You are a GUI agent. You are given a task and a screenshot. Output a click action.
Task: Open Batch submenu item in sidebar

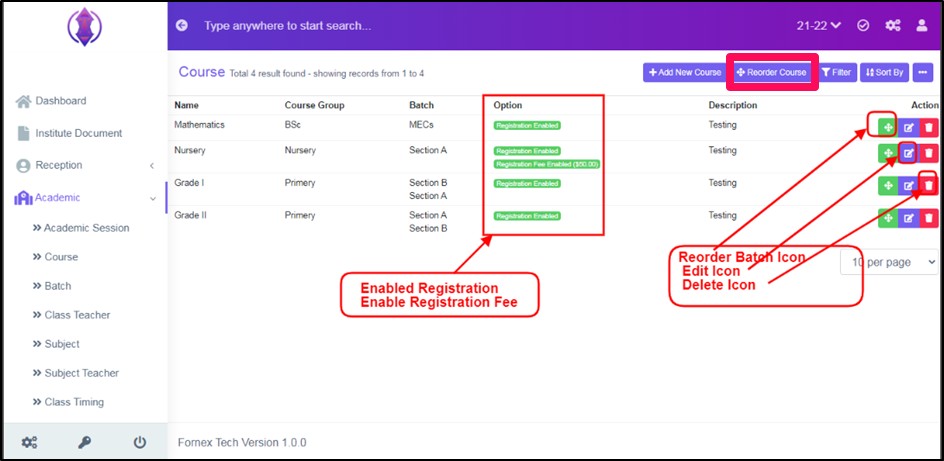coord(52,286)
